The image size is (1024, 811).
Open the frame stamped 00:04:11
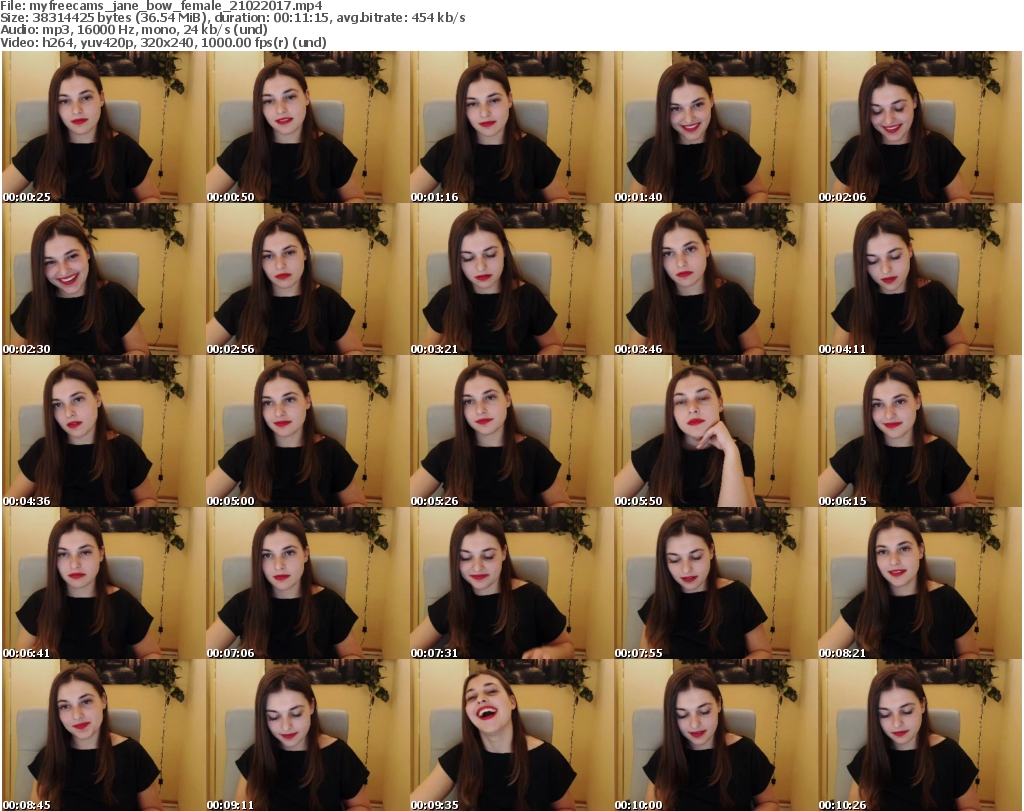tap(920, 279)
